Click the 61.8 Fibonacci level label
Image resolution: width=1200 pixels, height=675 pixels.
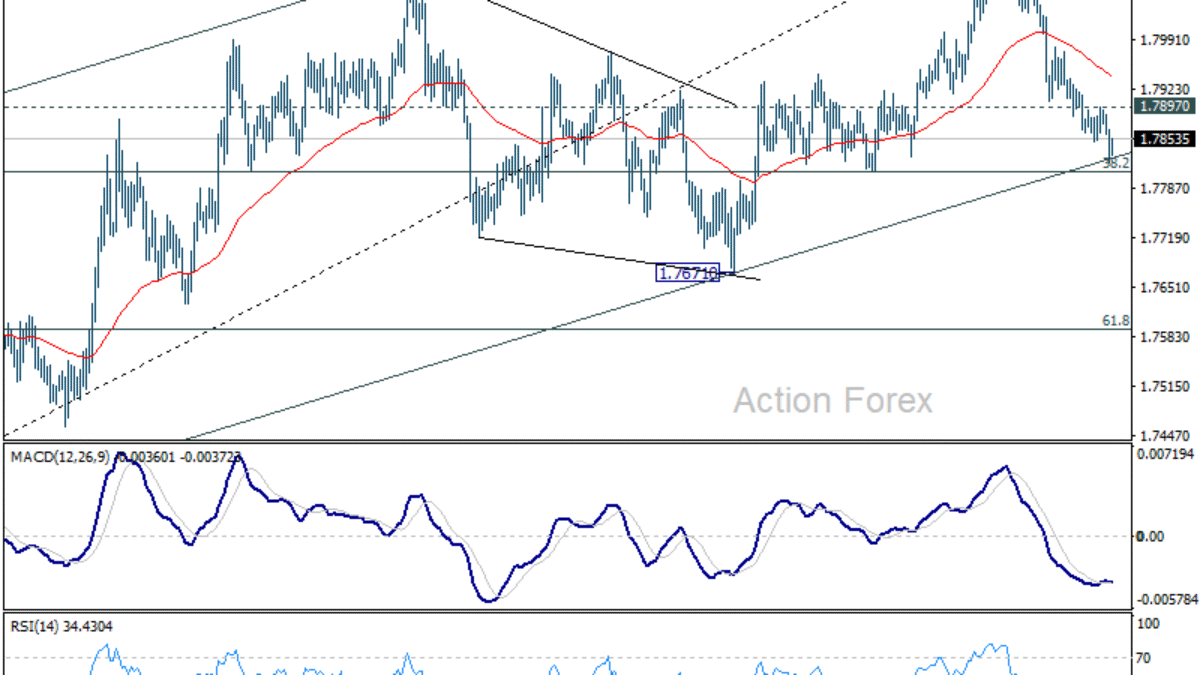tap(1115, 321)
